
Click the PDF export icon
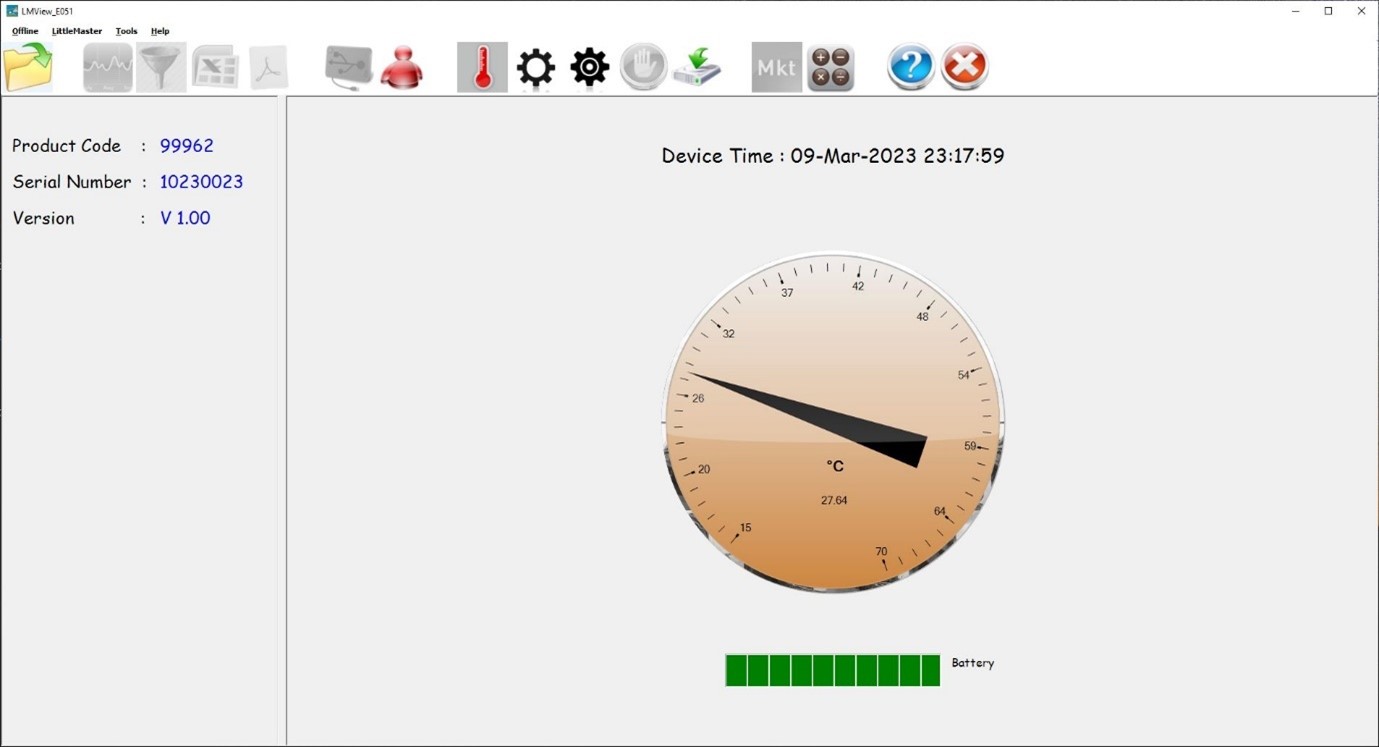[267, 66]
